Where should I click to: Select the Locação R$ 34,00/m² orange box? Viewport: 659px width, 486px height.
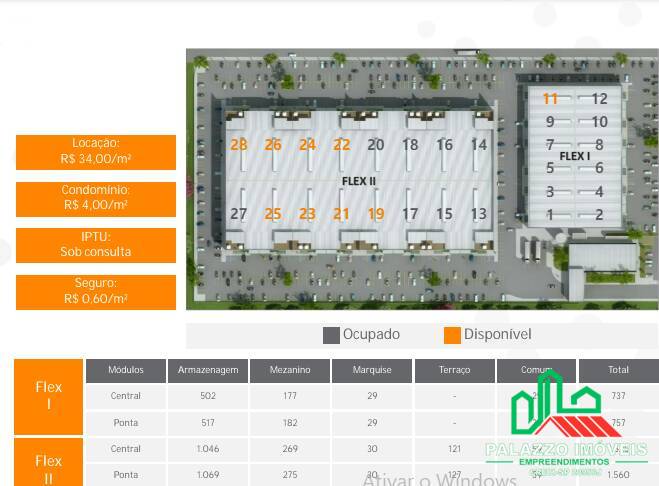(x=96, y=152)
